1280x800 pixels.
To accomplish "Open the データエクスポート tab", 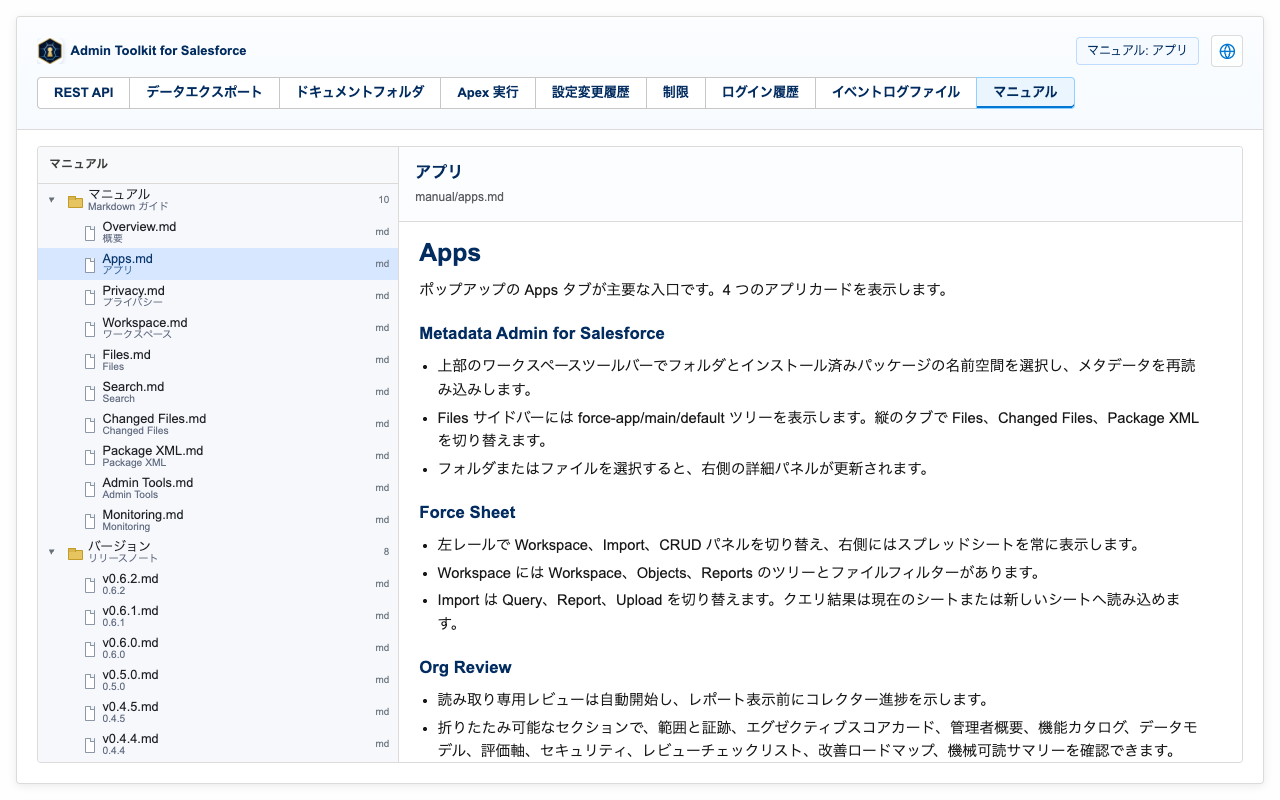I will (204, 92).
